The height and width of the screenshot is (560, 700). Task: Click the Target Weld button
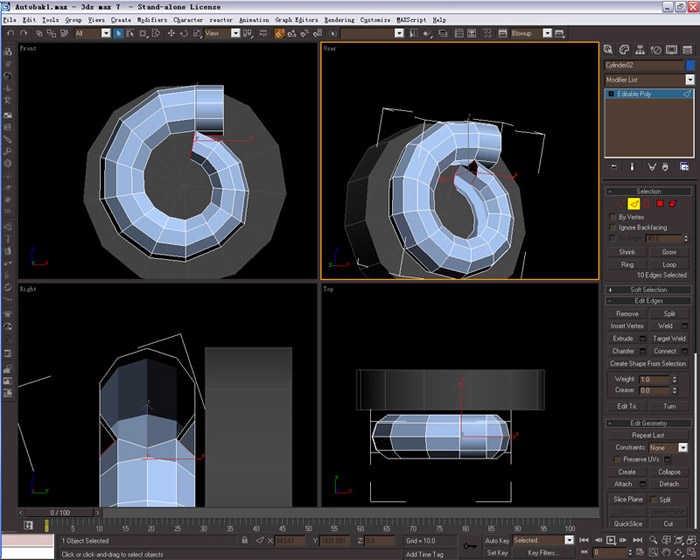[x=669, y=339]
